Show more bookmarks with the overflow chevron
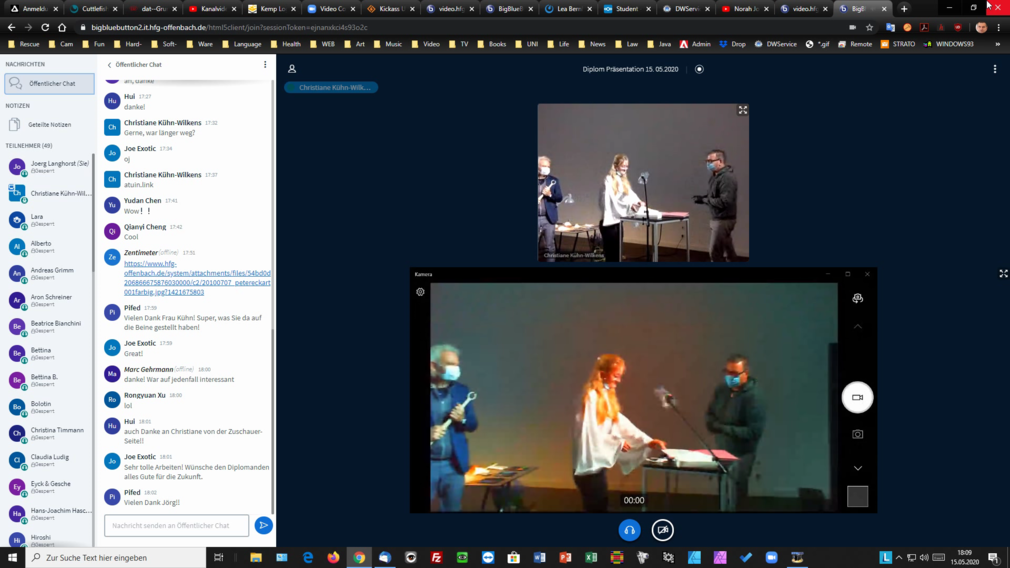The image size is (1010, 568). tap(998, 44)
